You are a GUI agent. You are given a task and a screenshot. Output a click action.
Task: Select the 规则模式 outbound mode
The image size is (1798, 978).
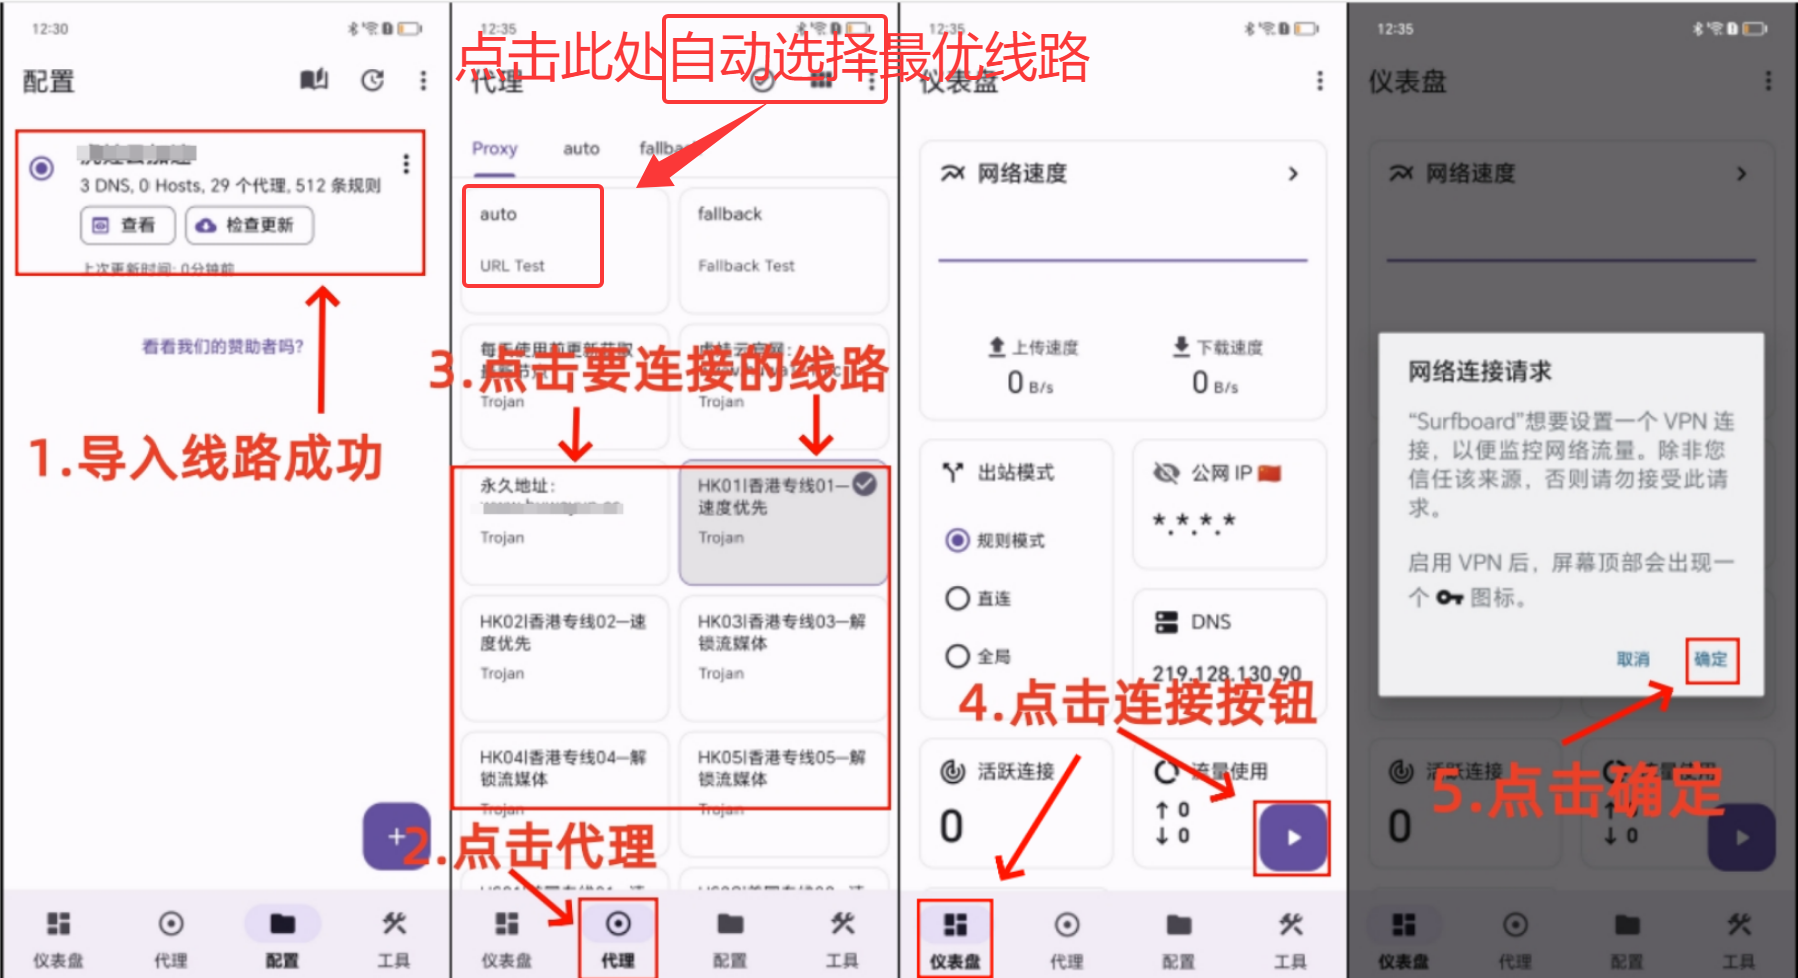click(996, 541)
